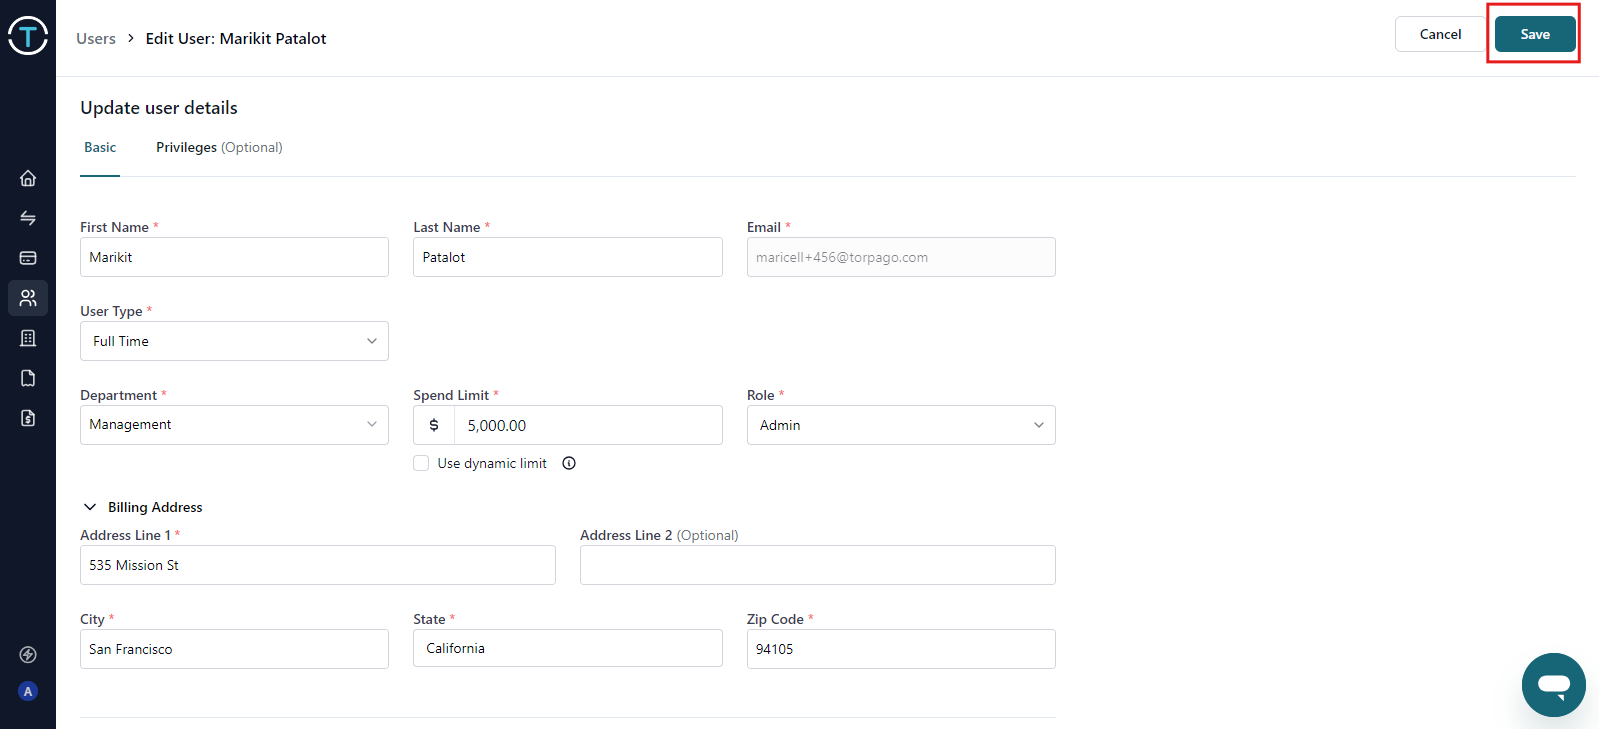
Task: Switch to the Privileges tab
Action: click(219, 147)
